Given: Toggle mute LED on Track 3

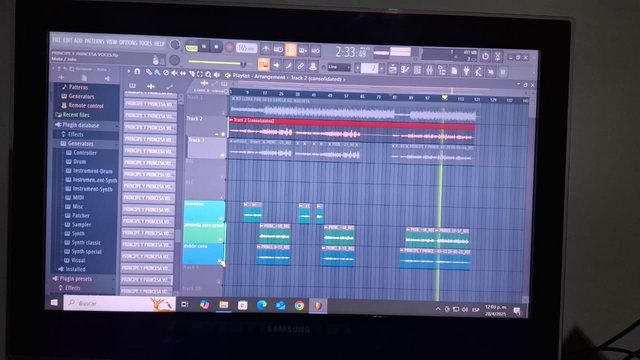Looking at the screenshot, I should point(223,155).
